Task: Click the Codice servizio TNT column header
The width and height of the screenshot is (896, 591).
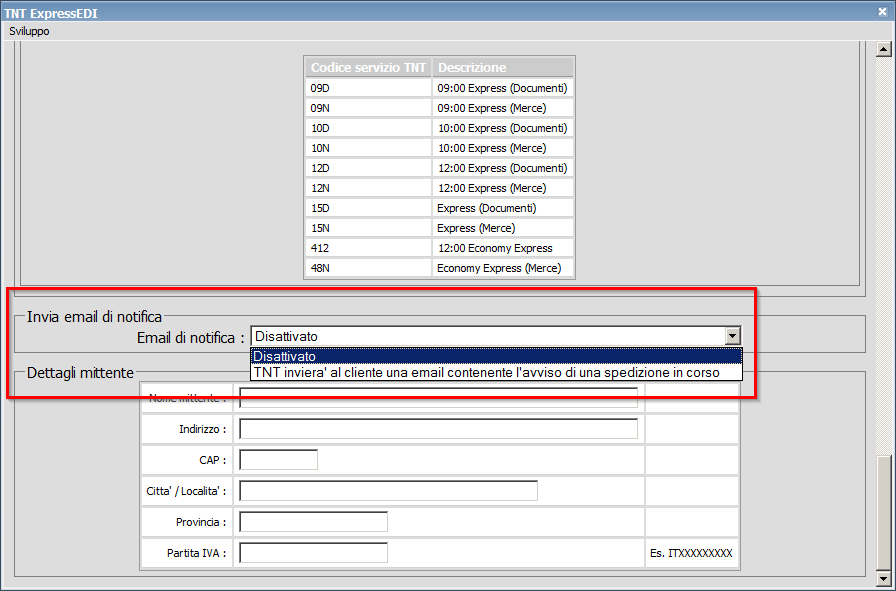Action: (x=368, y=67)
